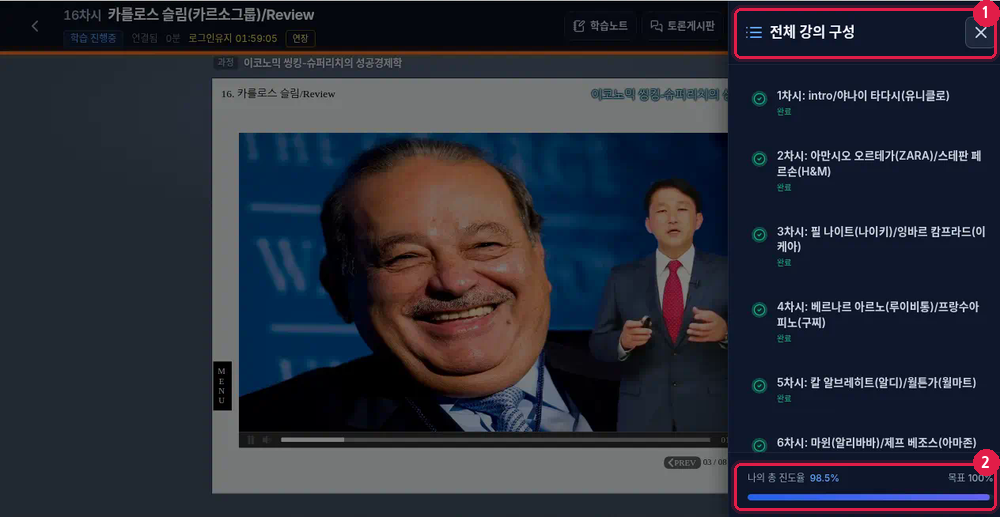Select lesson 3차시: 필 나이트(나이키)

point(879,239)
